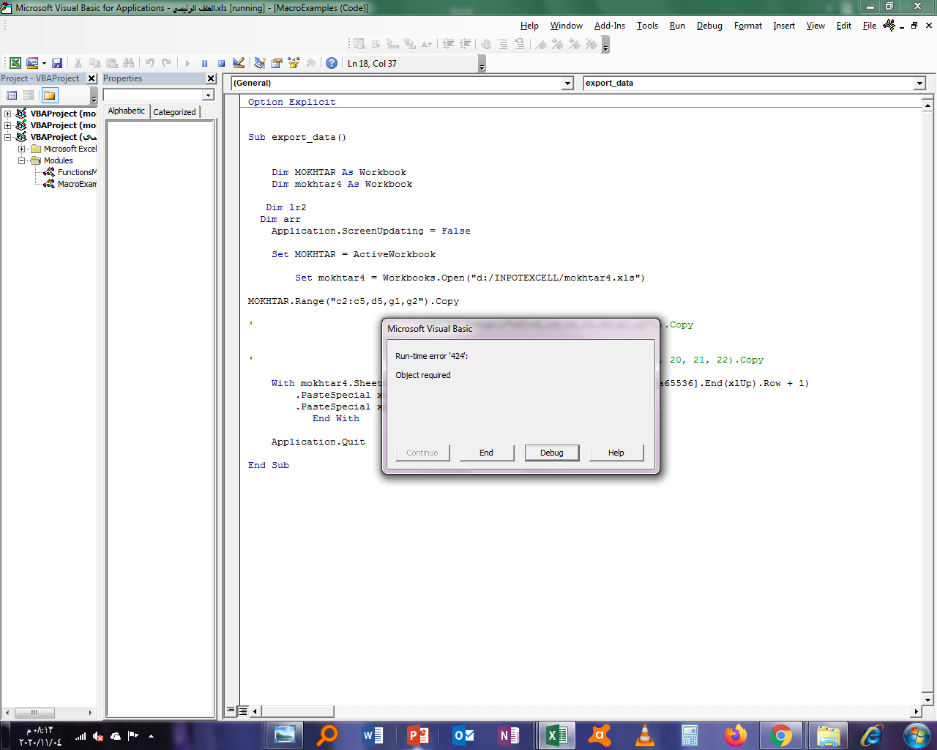Open the (General) object dropdown

point(568,83)
